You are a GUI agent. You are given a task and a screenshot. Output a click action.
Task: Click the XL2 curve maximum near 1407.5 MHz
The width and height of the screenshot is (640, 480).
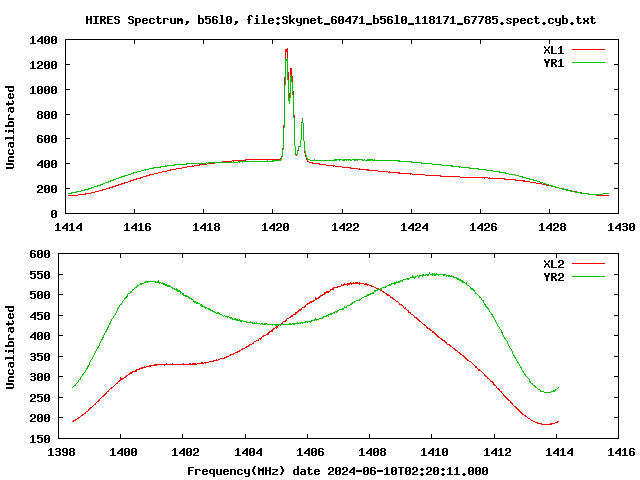[x=356, y=282]
